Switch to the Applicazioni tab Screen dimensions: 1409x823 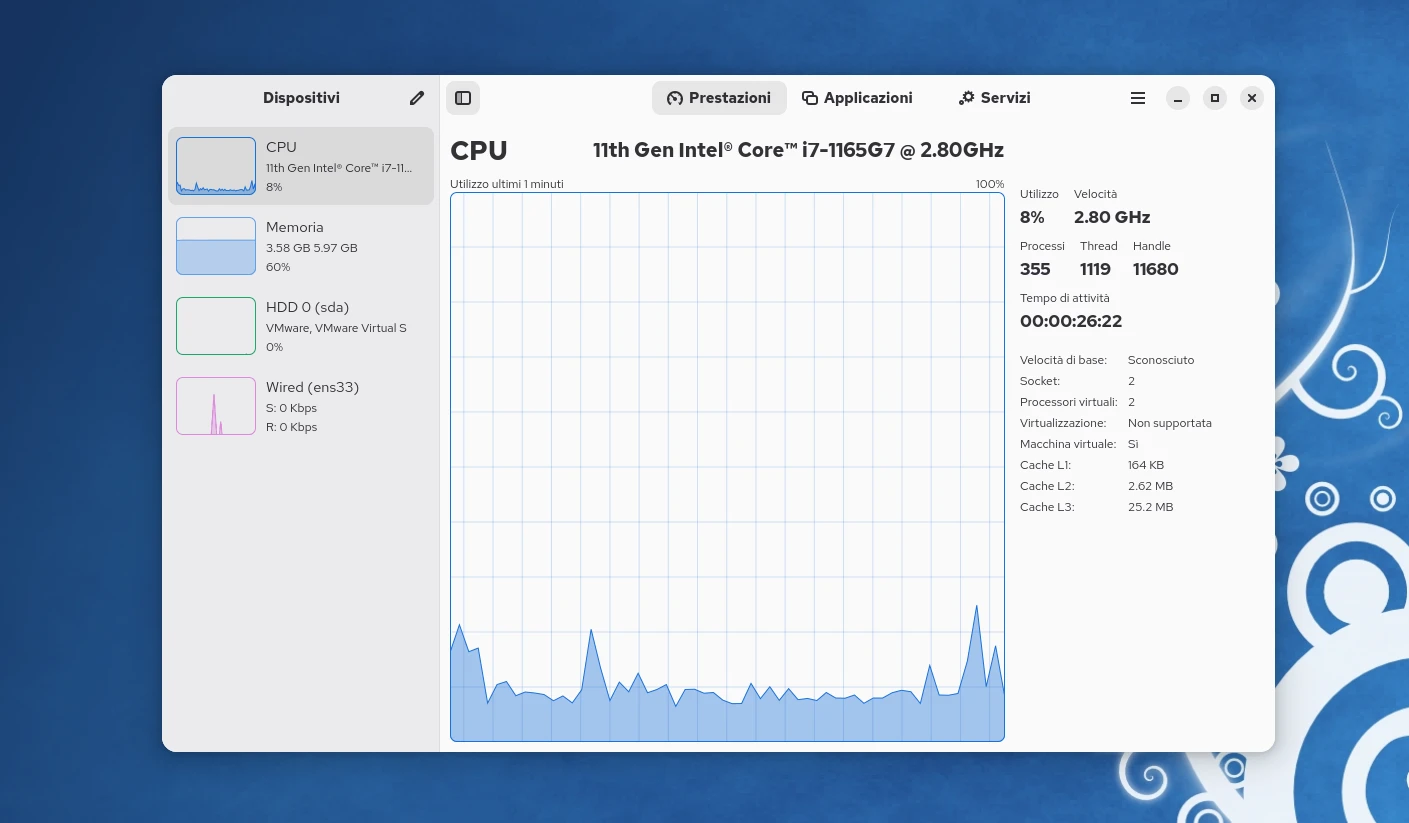857,98
